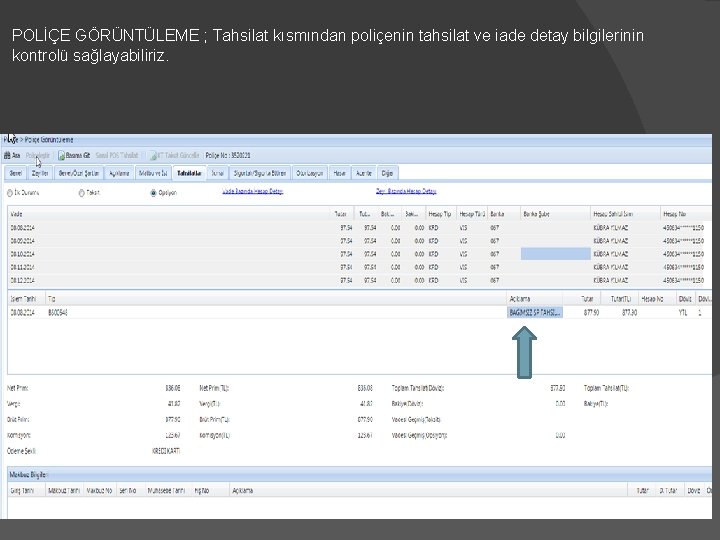Screen dimensions: 720x540
Task: Open the Tahsilatlar tab
Action: click(189, 173)
